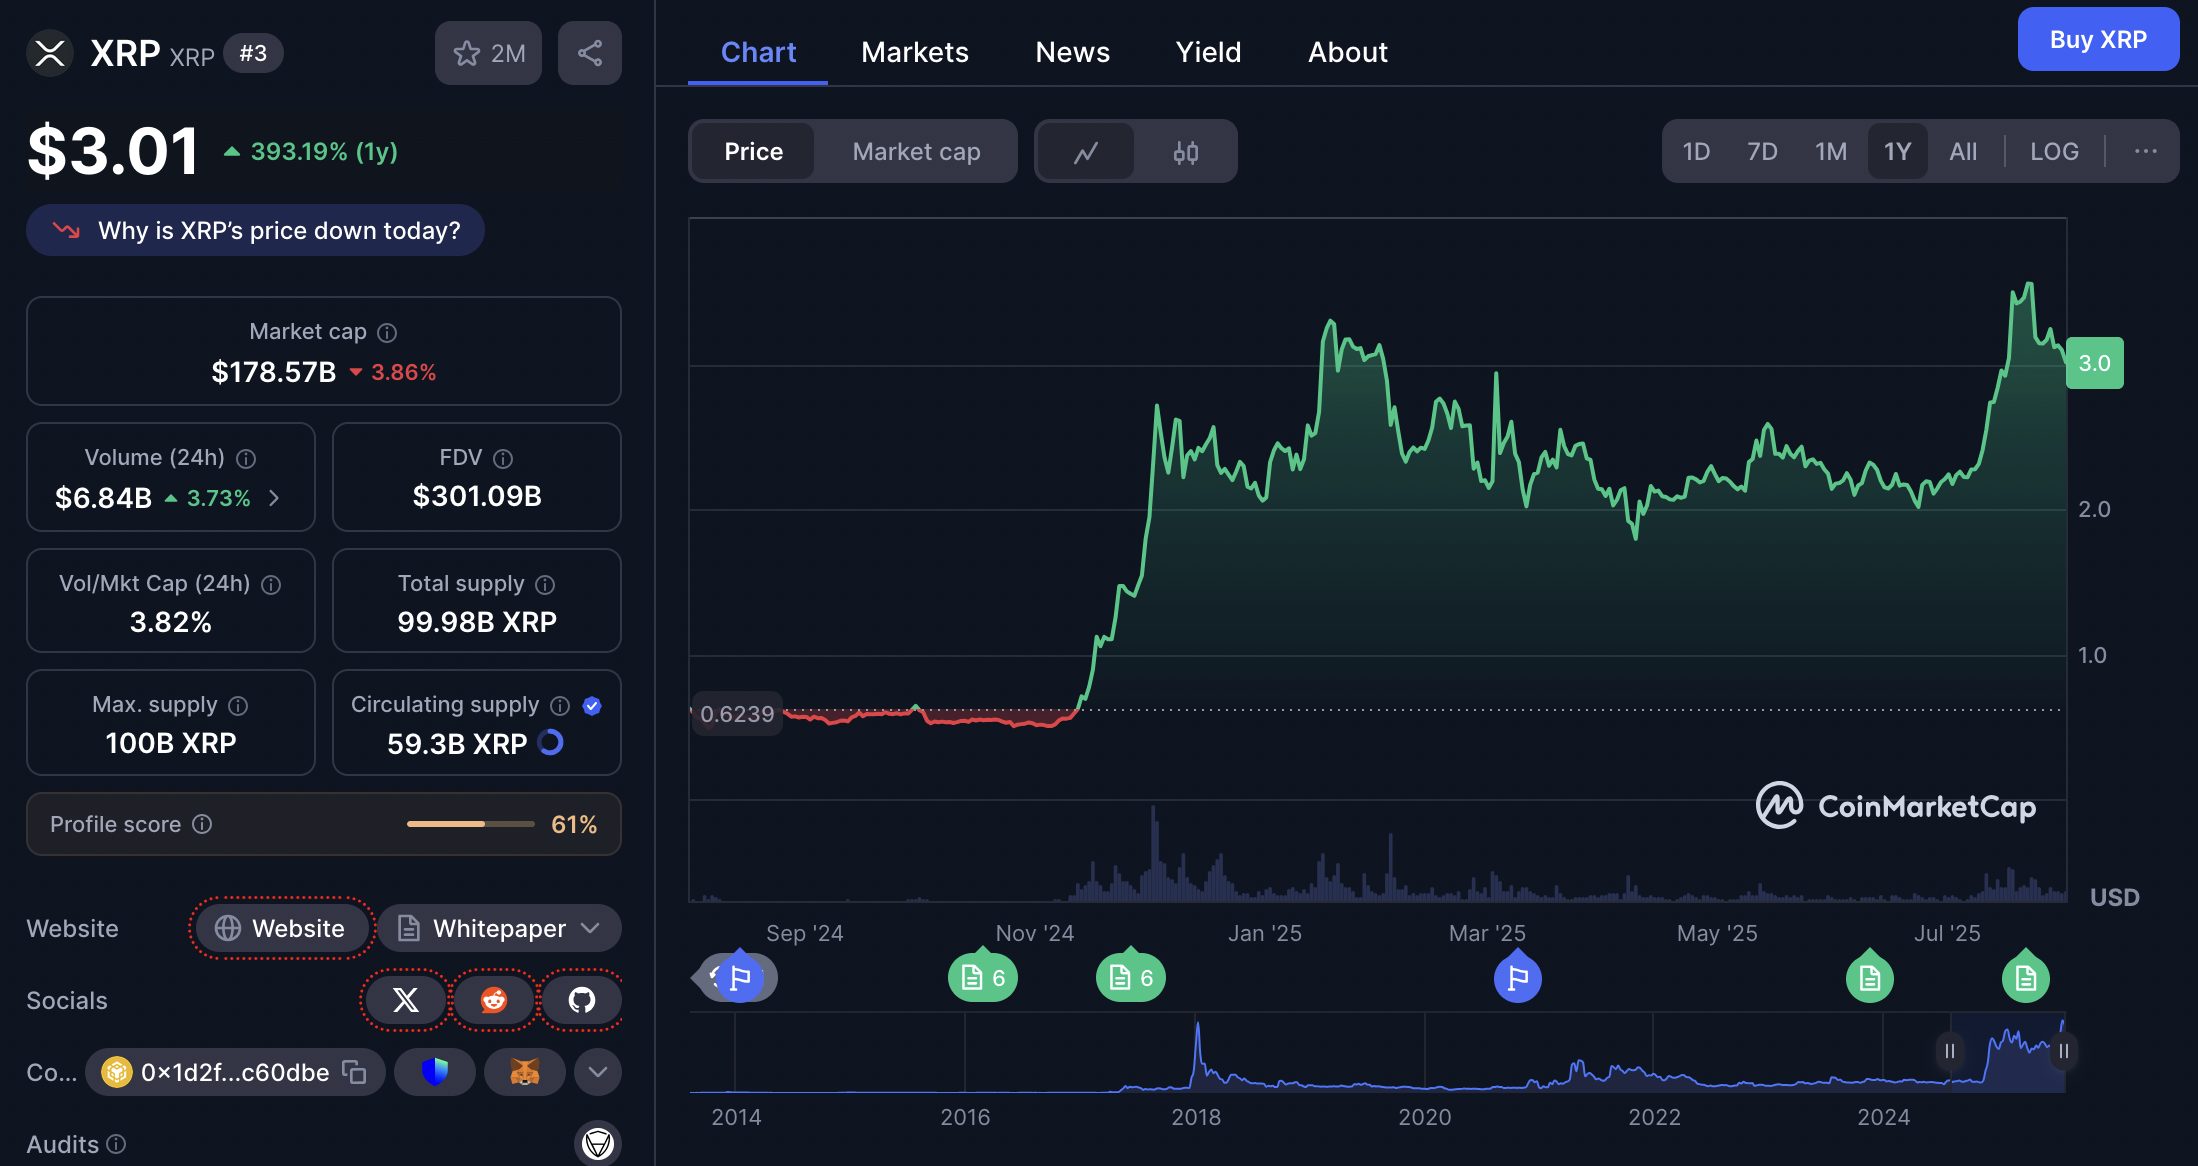2198x1166 pixels.
Task: Open the Markets tab
Action: click(x=915, y=52)
